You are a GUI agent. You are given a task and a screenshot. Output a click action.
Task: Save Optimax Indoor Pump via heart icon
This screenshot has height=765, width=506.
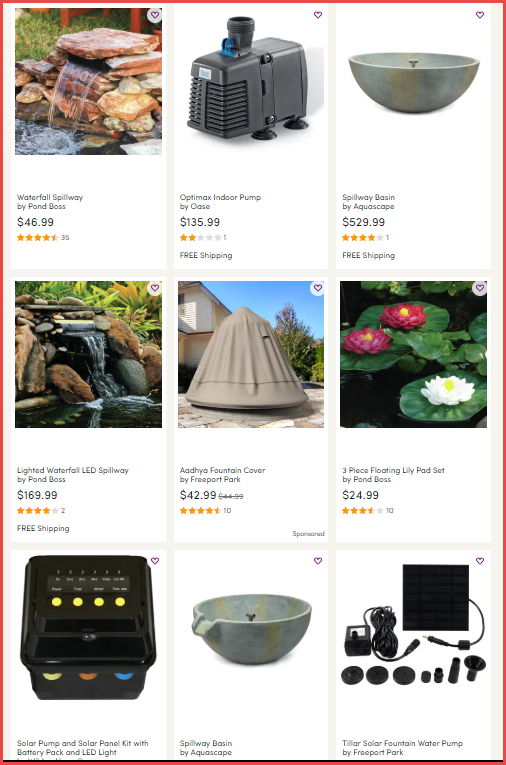[318, 15]
